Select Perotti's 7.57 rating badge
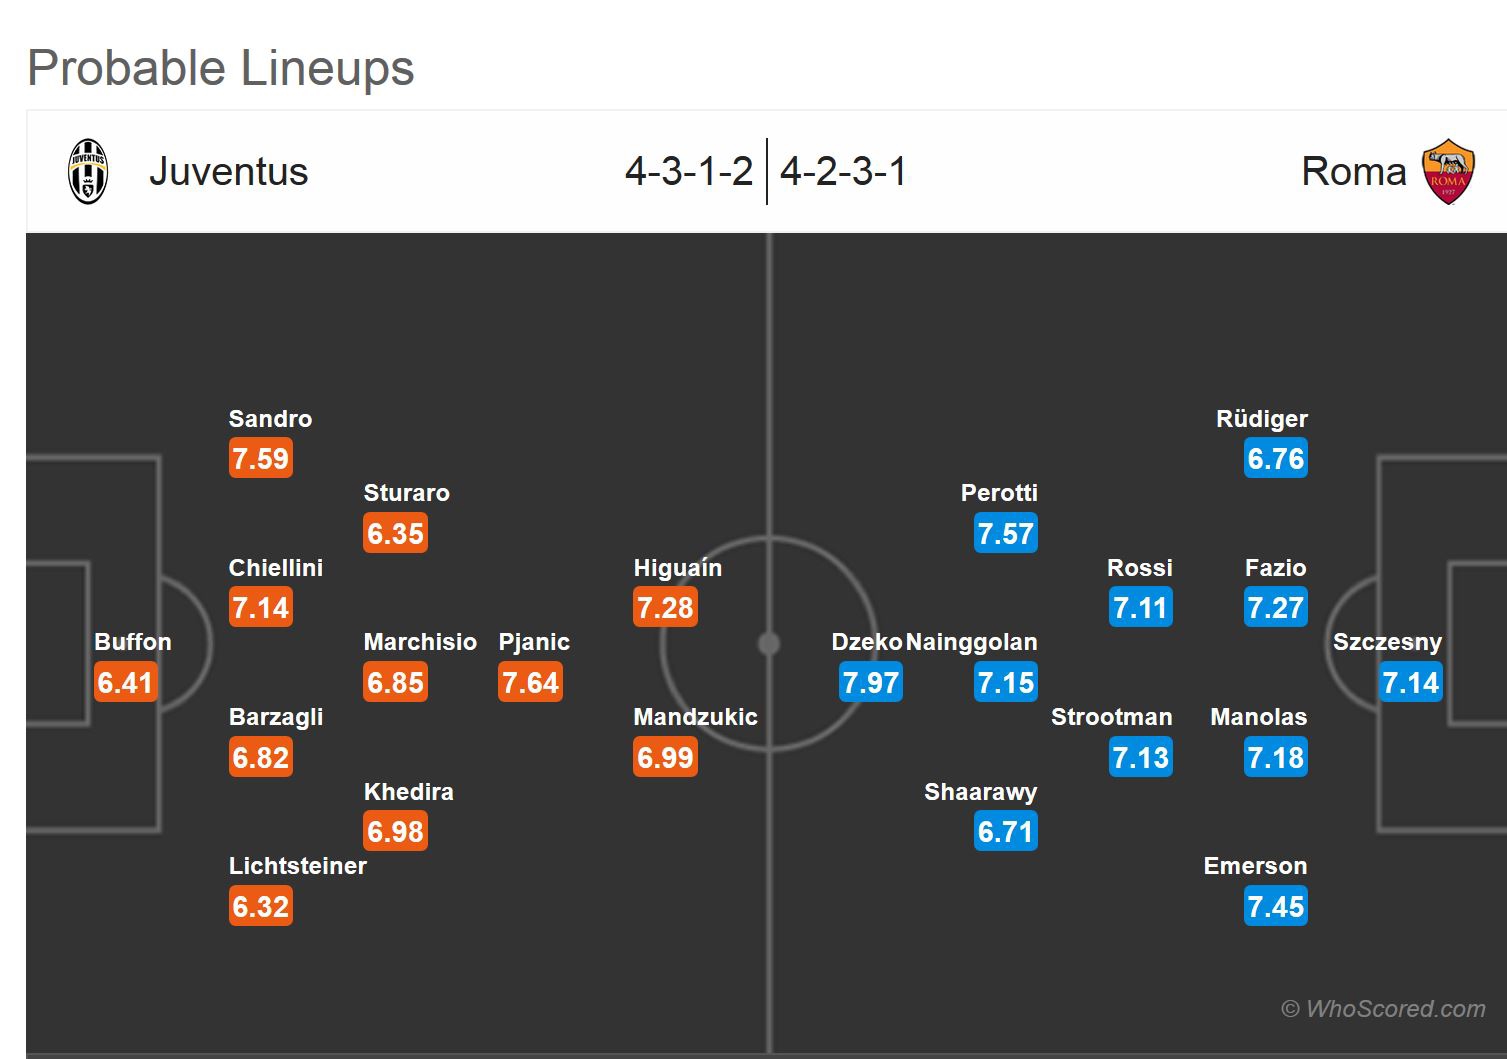The image size is (1507, 1059). click(x=1006, y=534)
